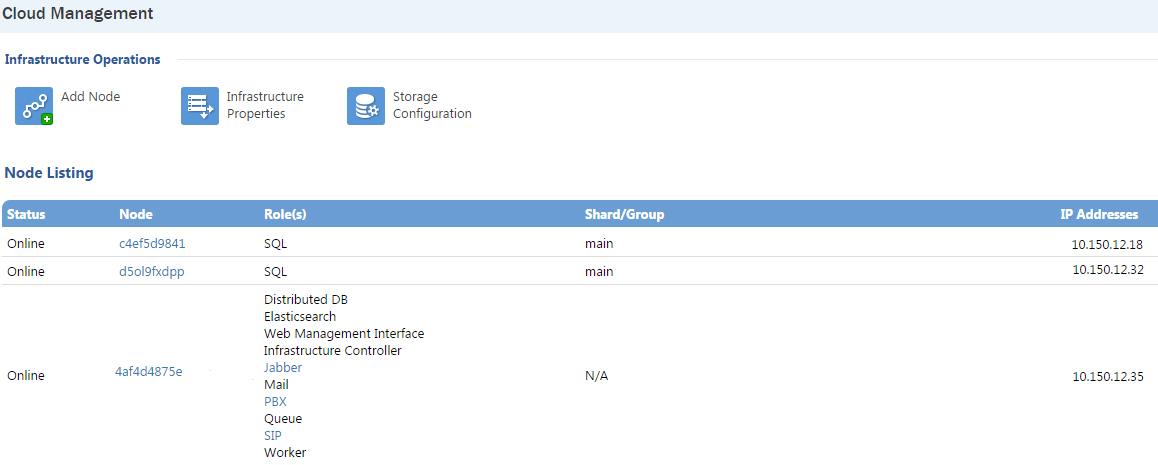
Task: Sort by the Shard/Group column header
Action: pyautogui.click(x=625, y=215)
